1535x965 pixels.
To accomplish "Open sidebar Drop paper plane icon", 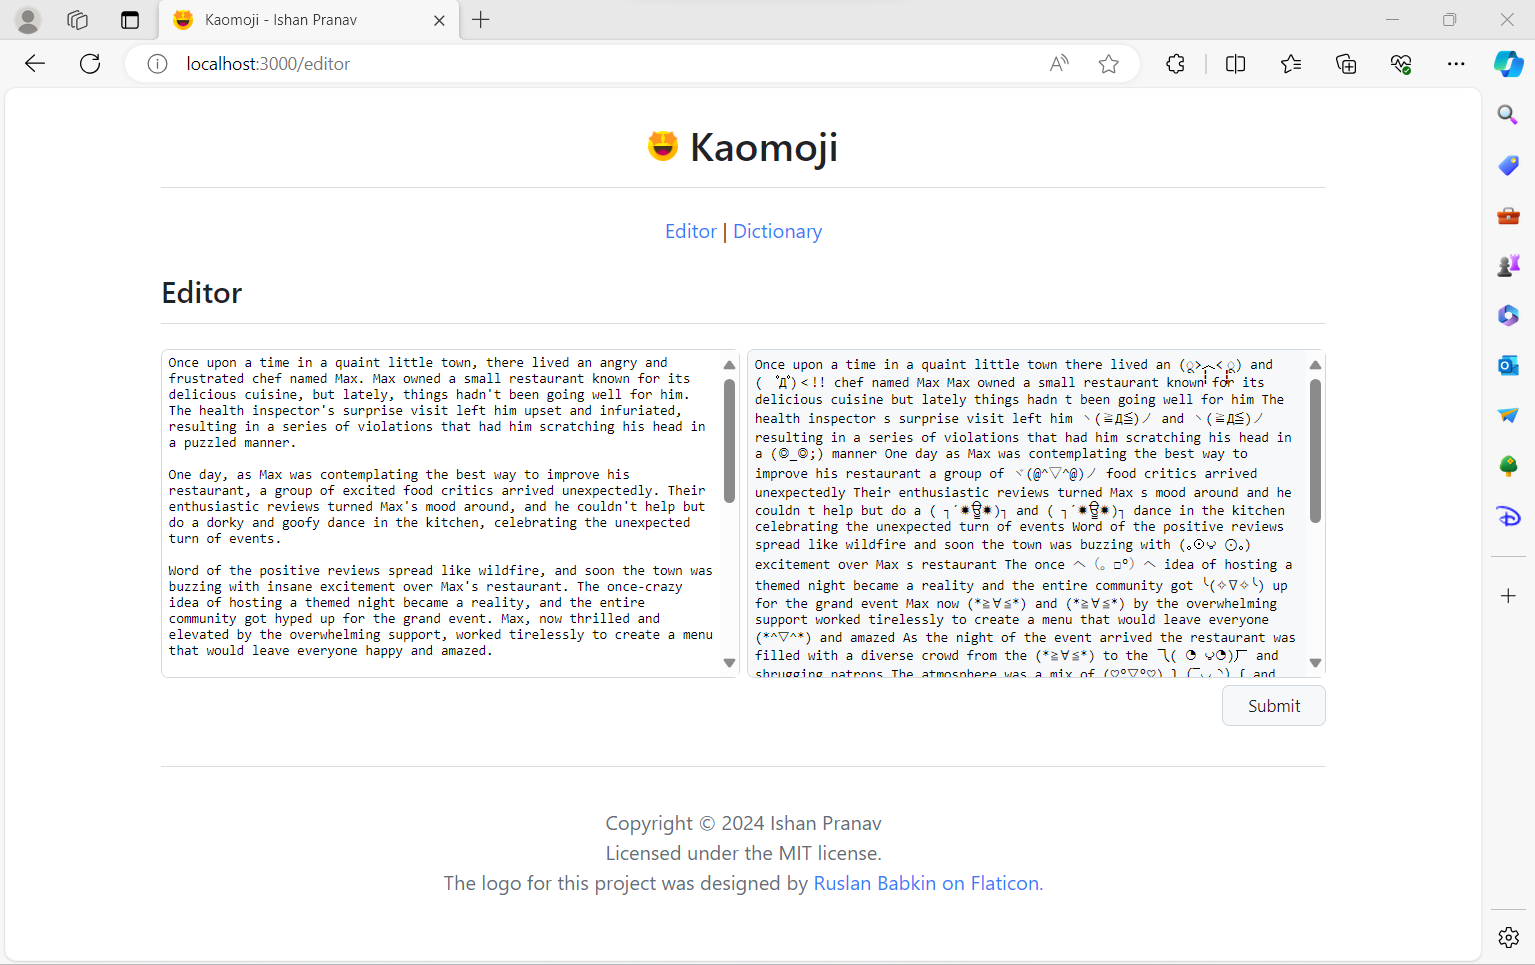I will 1508,415.
